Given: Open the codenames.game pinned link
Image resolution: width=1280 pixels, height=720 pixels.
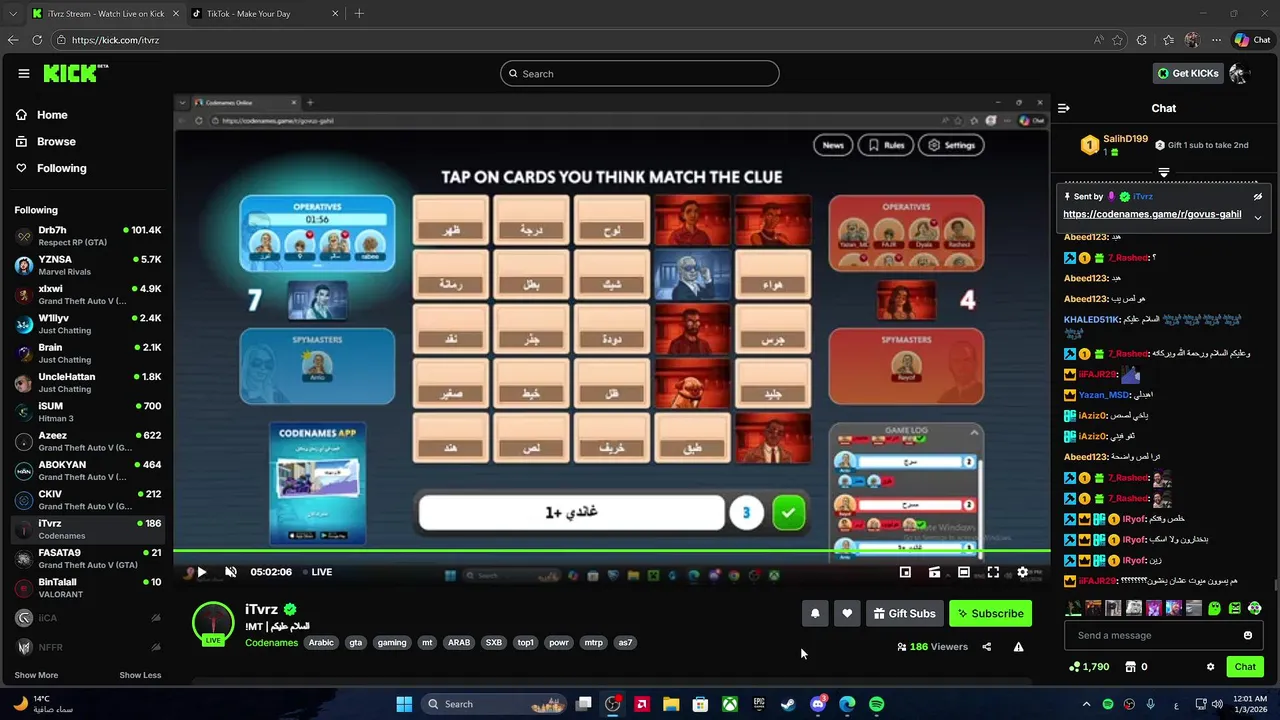Looking at the screenshot, I should click(1152, 214).
